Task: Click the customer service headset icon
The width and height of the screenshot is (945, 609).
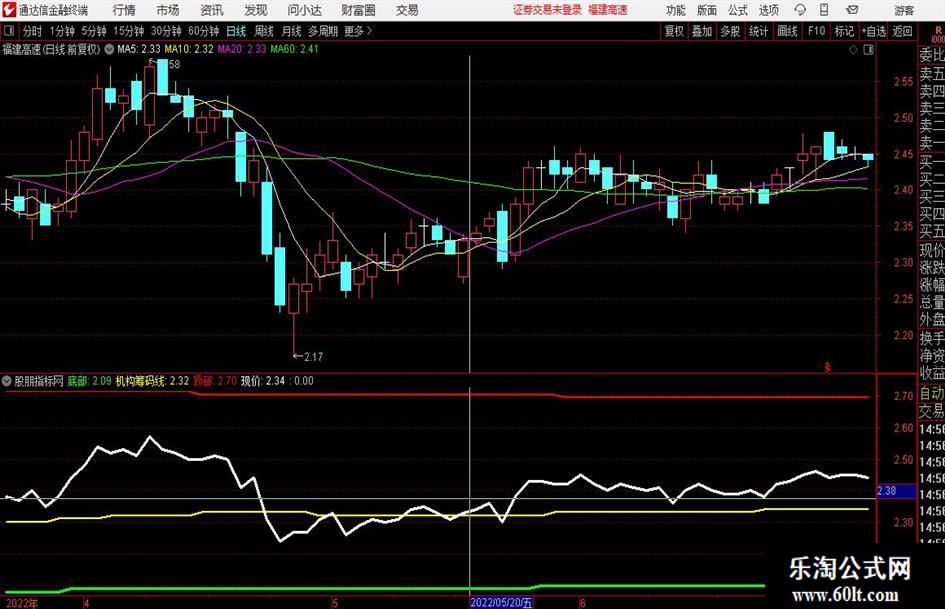Action: (x=800, y=10)
